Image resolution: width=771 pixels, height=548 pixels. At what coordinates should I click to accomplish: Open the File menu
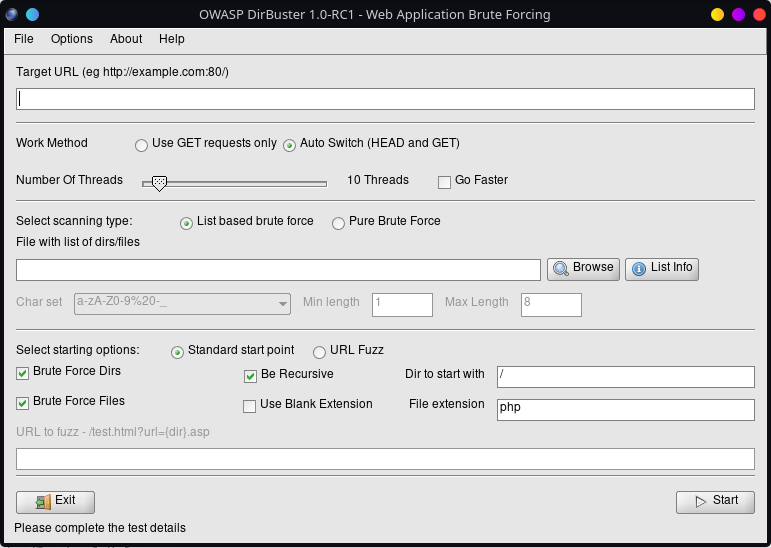coord(24,39)
